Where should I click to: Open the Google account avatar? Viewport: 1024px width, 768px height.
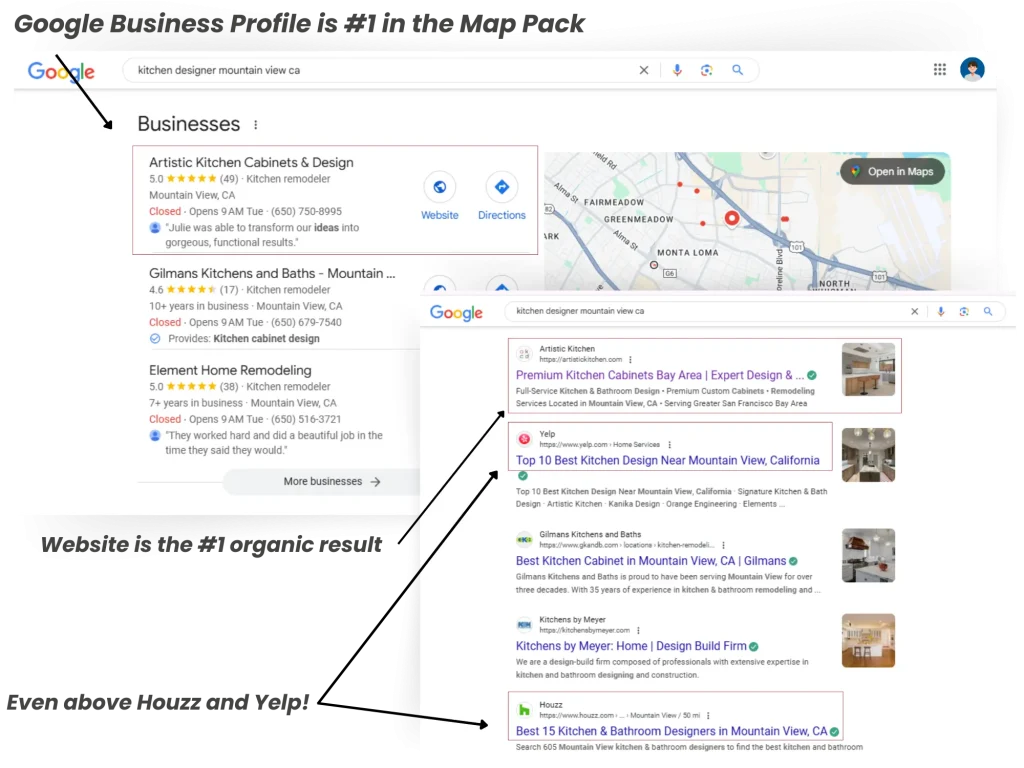click(x=972, y=69)
